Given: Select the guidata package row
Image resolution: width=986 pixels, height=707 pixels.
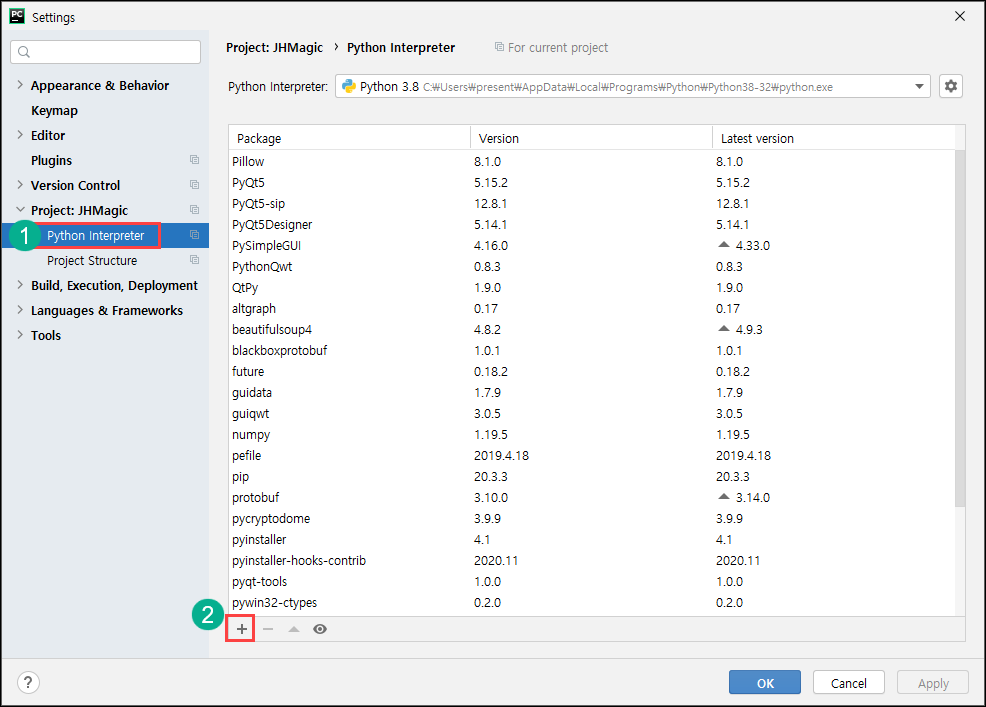Looking at the screenshot, I should point(591,392).
